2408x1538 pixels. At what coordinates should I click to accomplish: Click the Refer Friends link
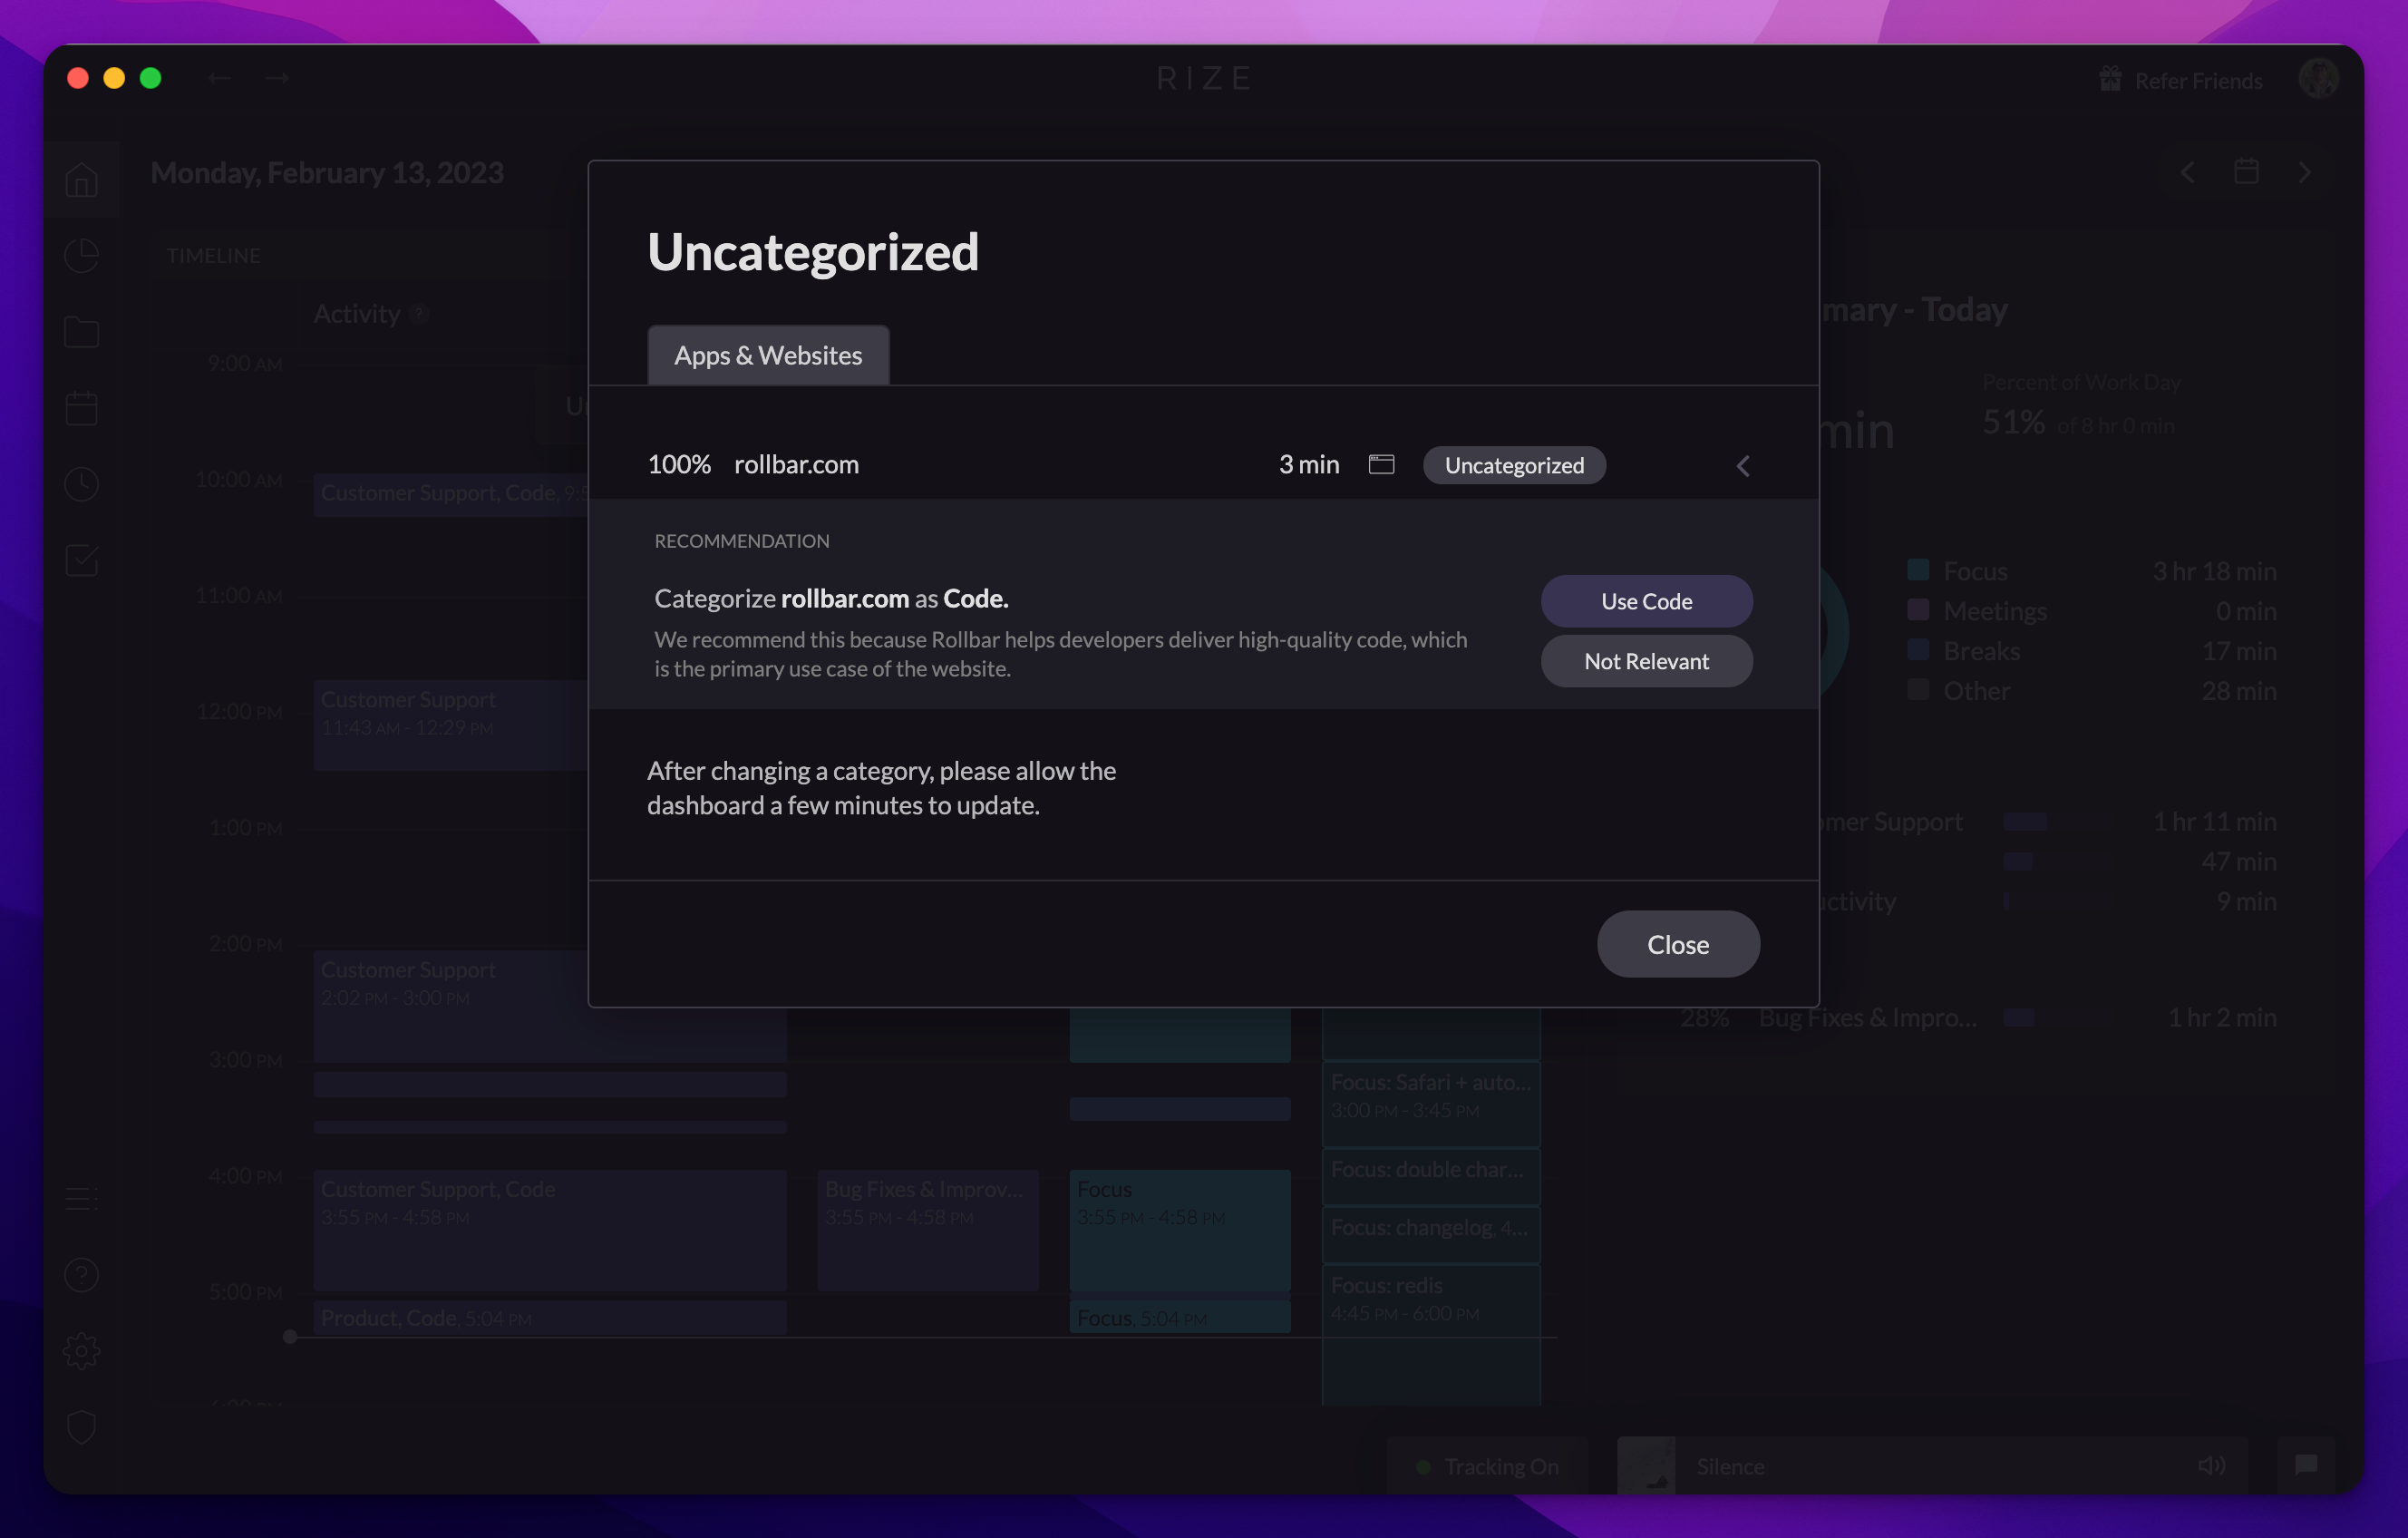click(2181, 80)
